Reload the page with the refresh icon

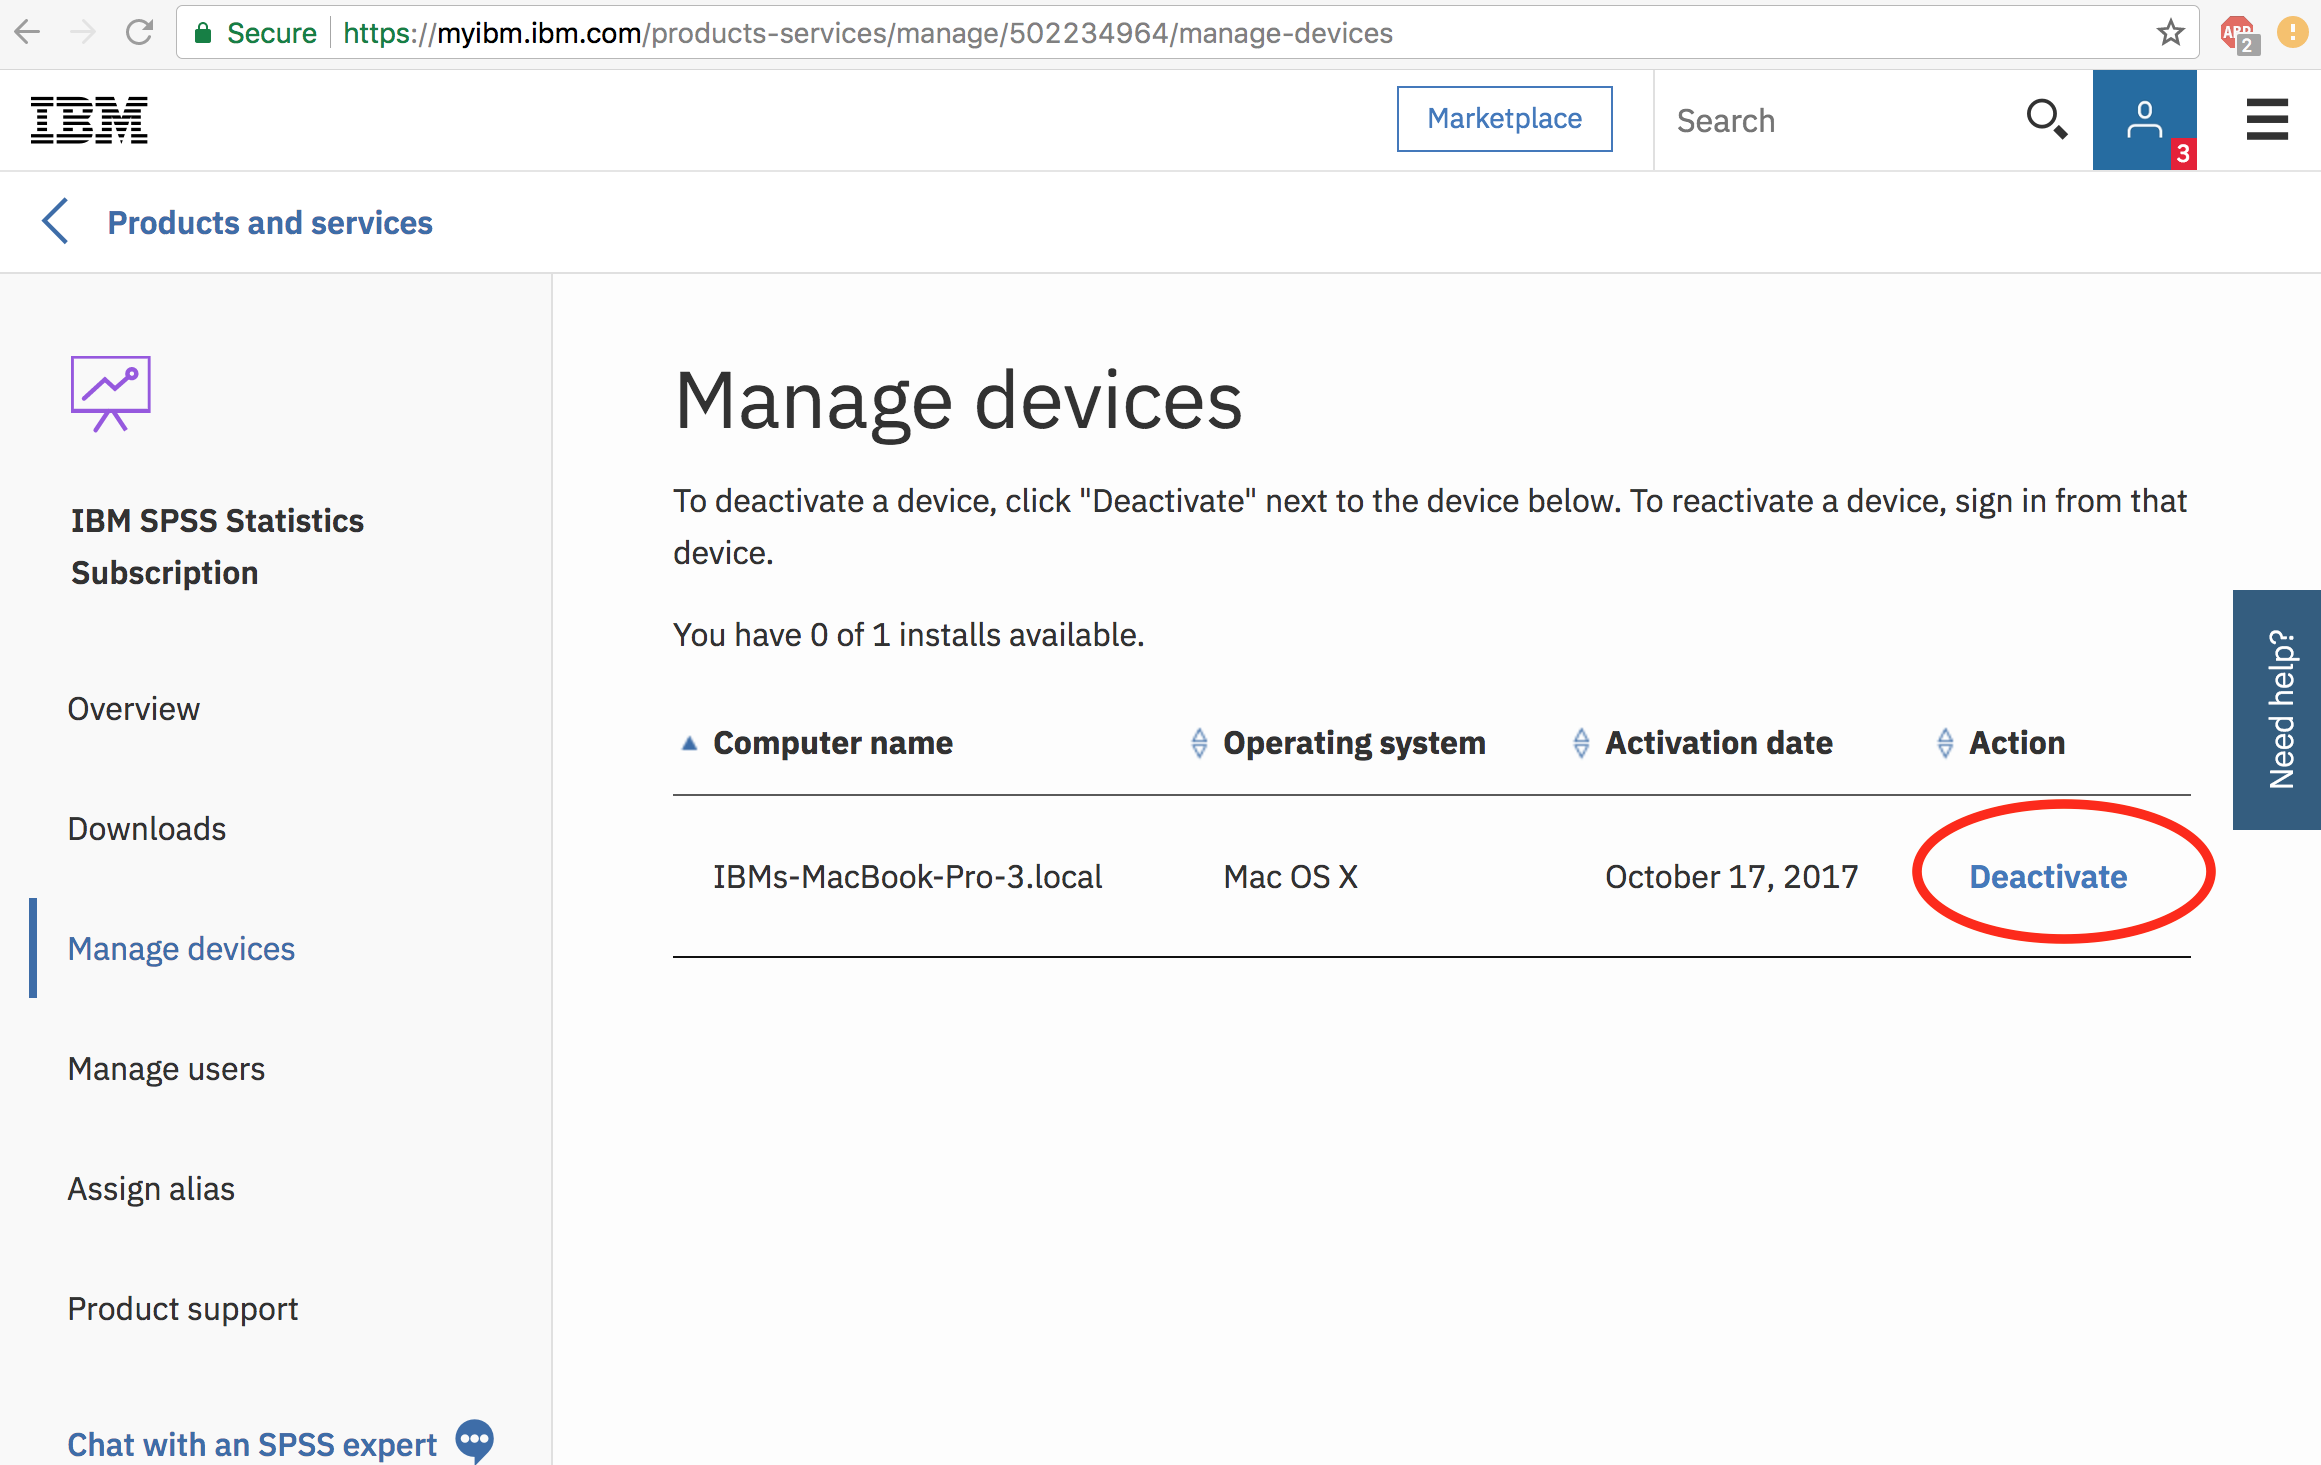(x=139, y=33)
